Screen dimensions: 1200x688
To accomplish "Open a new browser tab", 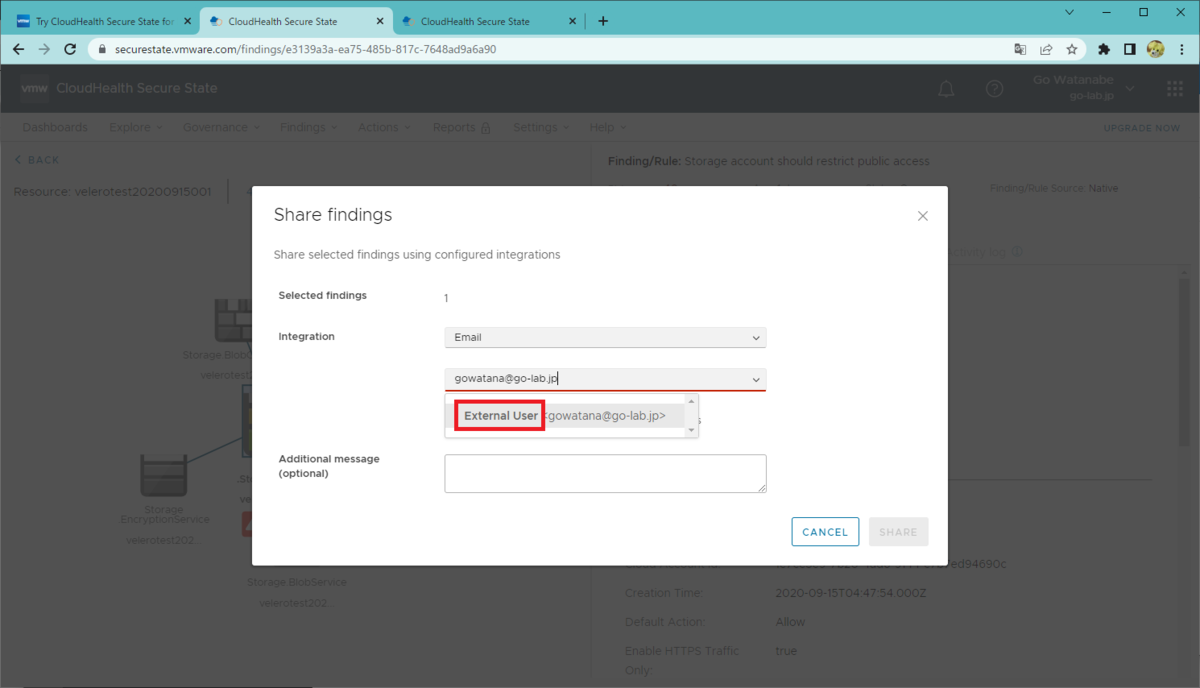I will pyautogui.click(x=603, y=21).
